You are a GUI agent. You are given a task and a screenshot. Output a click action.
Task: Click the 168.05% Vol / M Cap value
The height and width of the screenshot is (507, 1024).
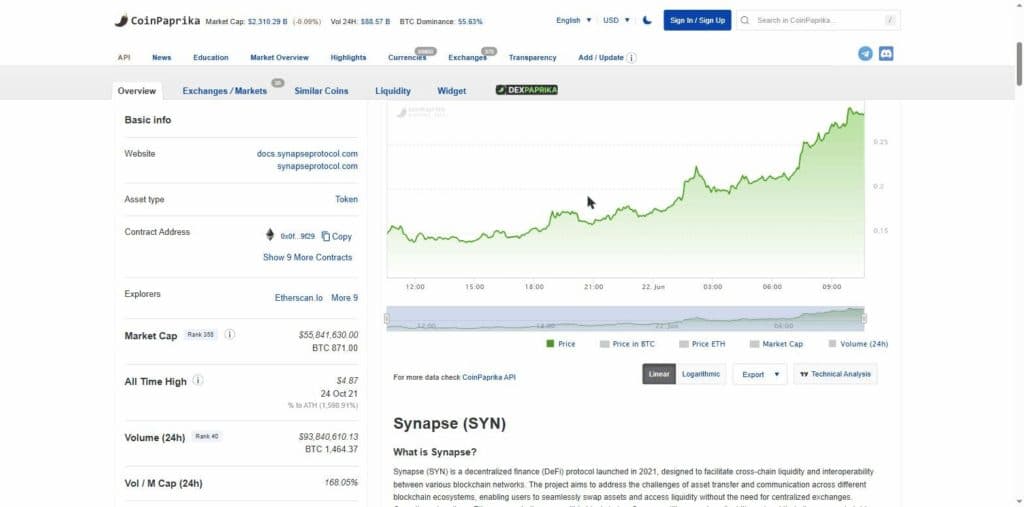pyautogui.click(x=342, y=483)
